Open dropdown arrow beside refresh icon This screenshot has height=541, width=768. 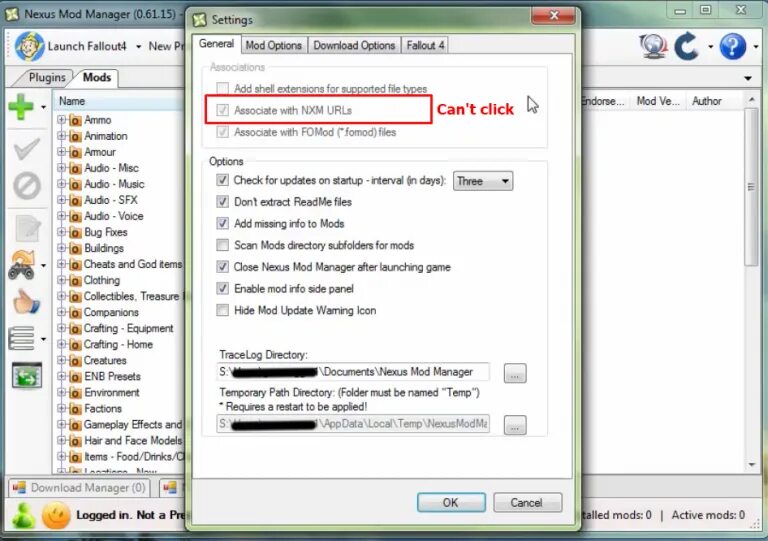[x=710, y=47]
